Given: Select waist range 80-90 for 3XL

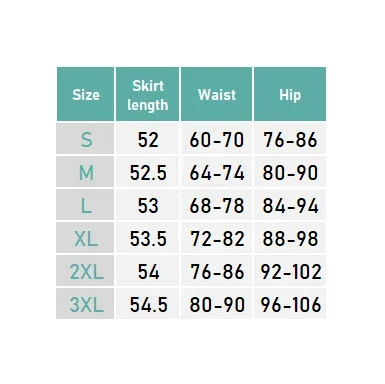Looking at the screenshot, I should click(216, 304).
